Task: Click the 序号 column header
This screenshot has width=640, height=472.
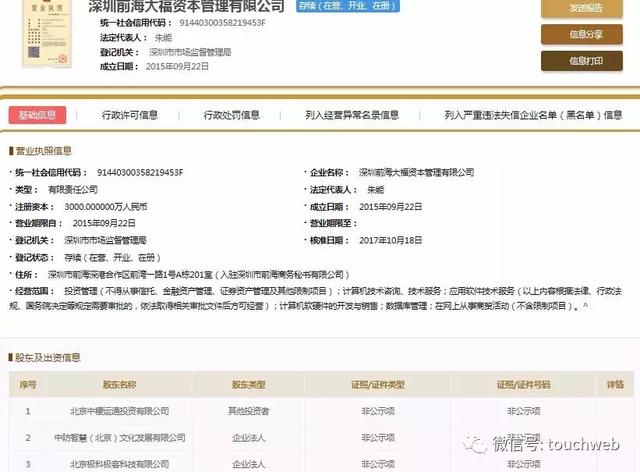Action: (28, 385)
